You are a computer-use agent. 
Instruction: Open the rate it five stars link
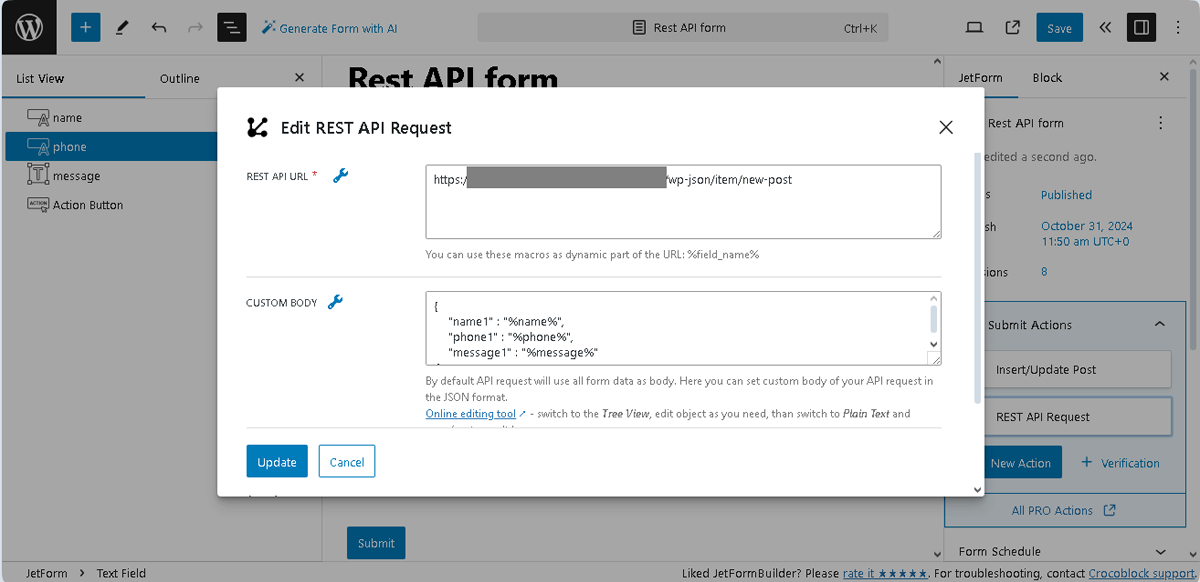coord(885,573)
